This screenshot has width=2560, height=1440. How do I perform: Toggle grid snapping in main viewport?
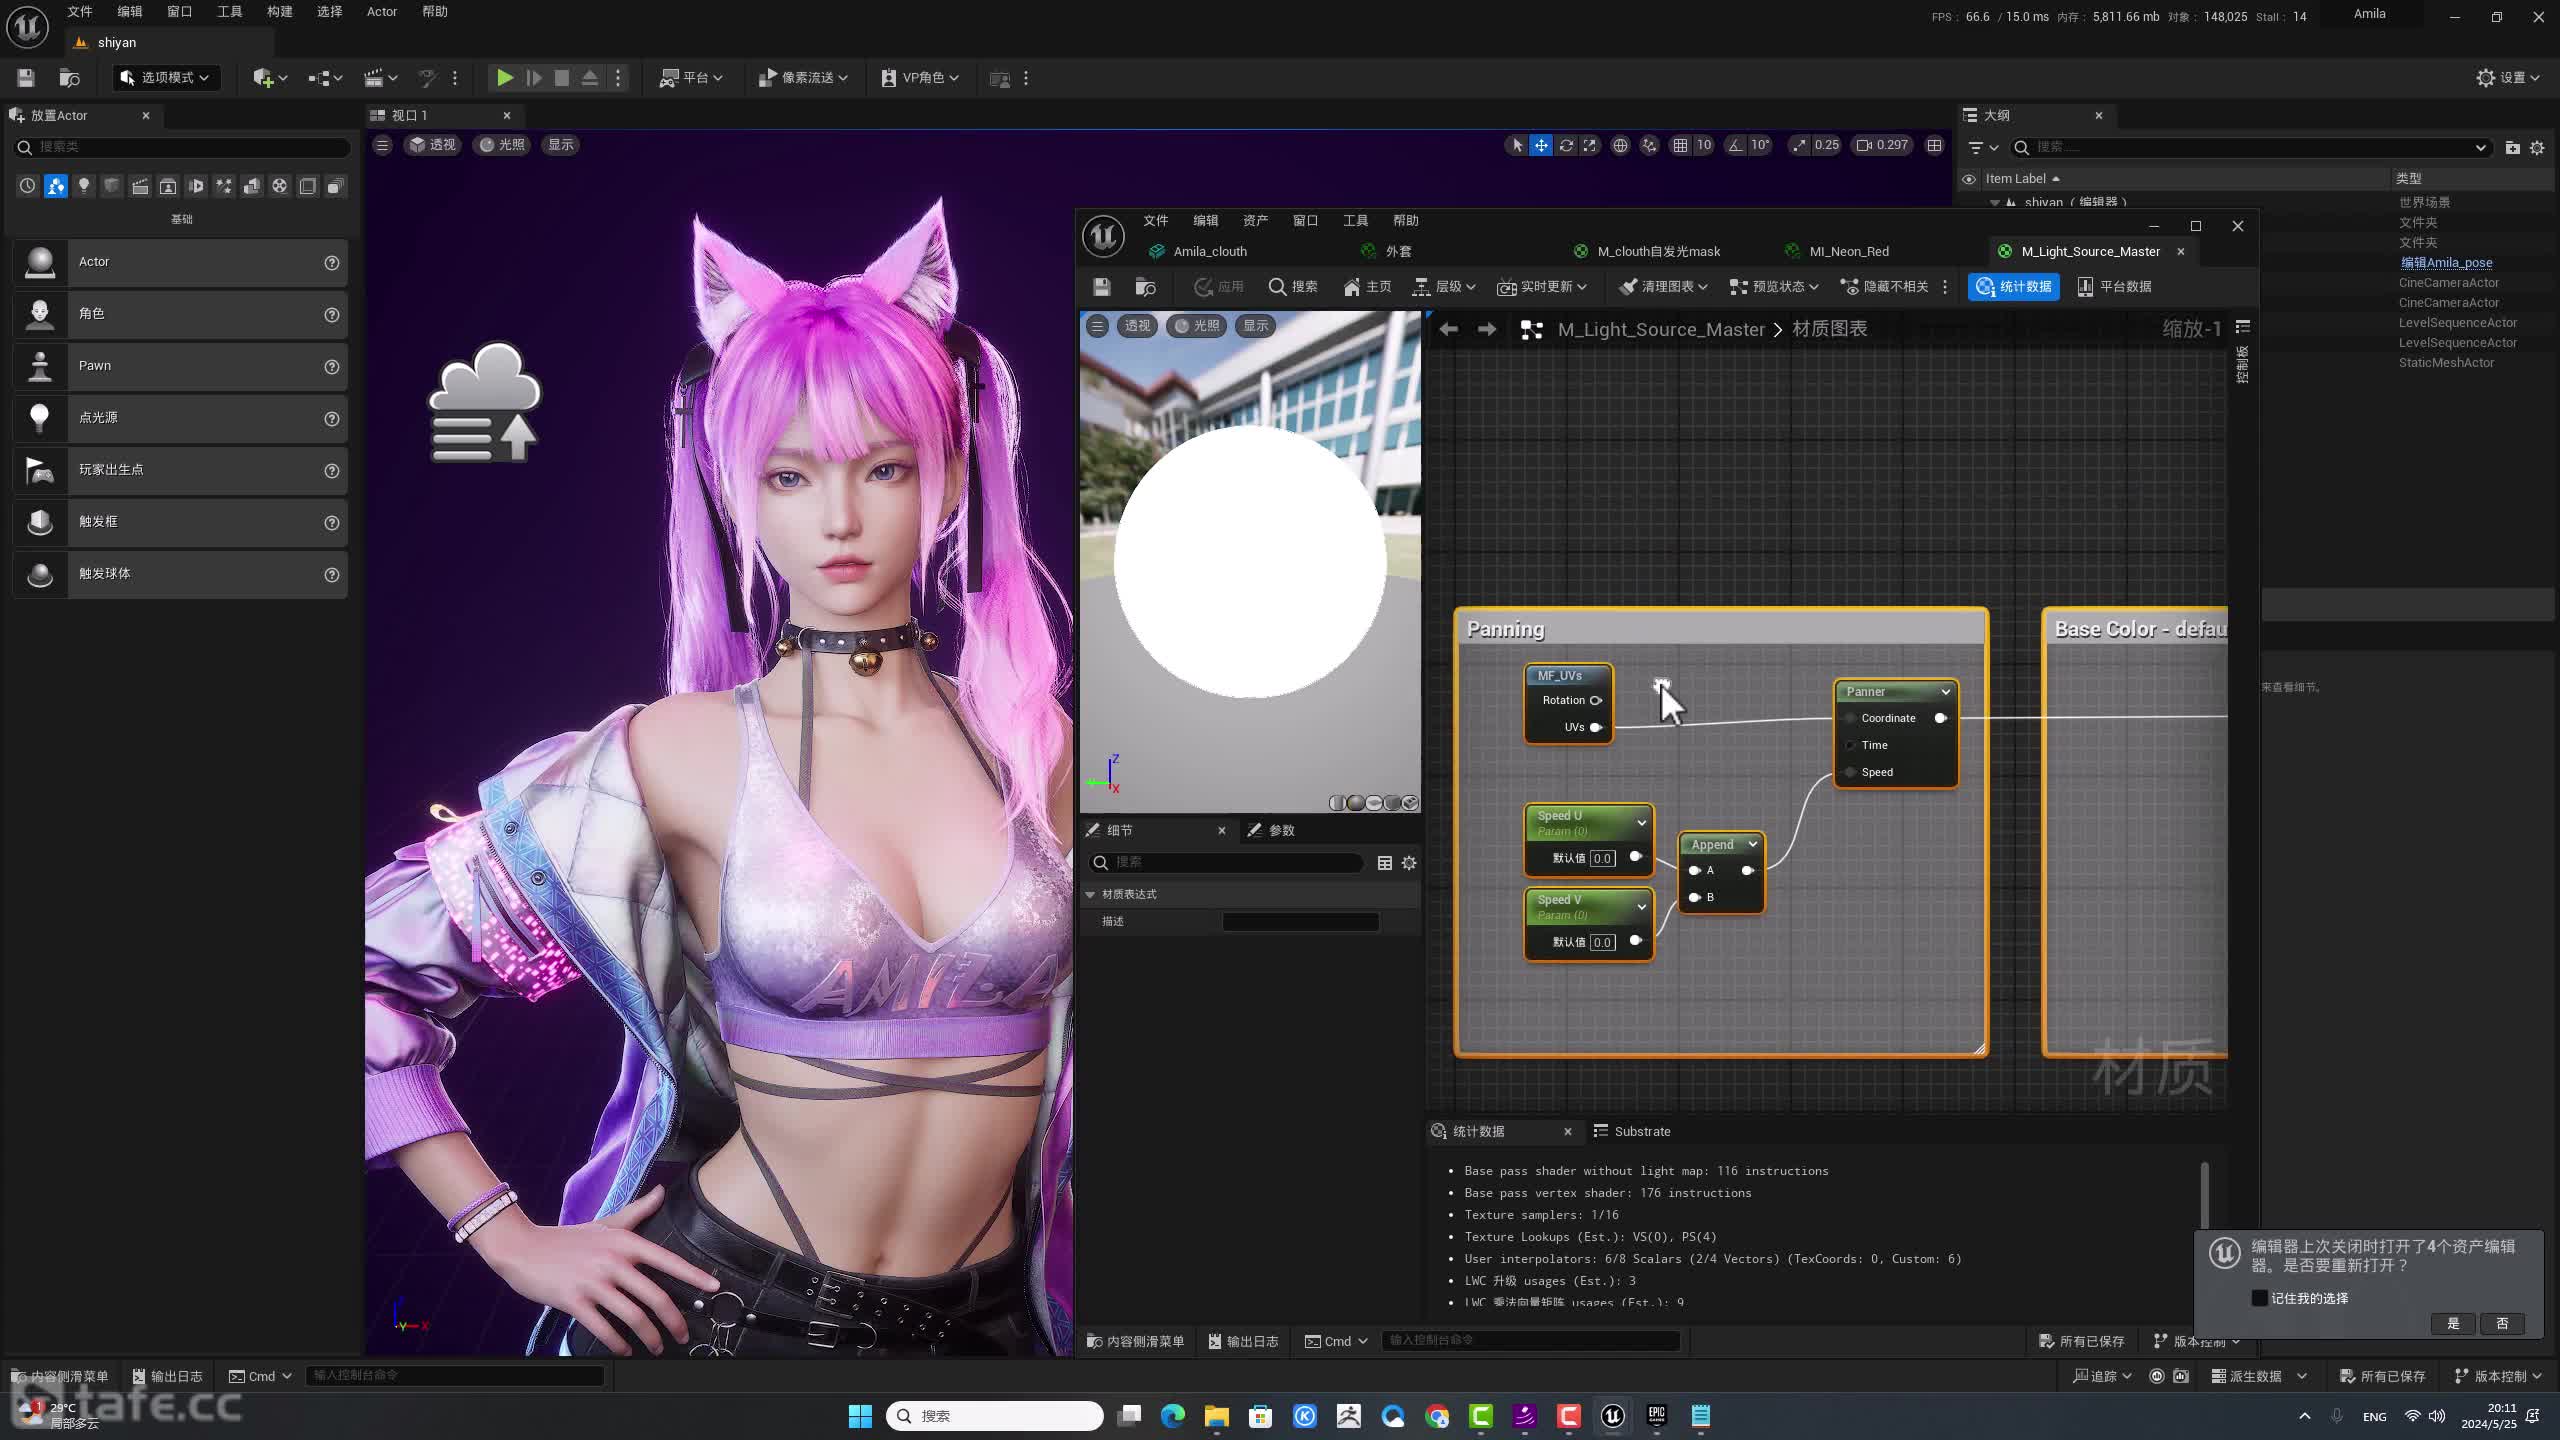point(1681,145)
